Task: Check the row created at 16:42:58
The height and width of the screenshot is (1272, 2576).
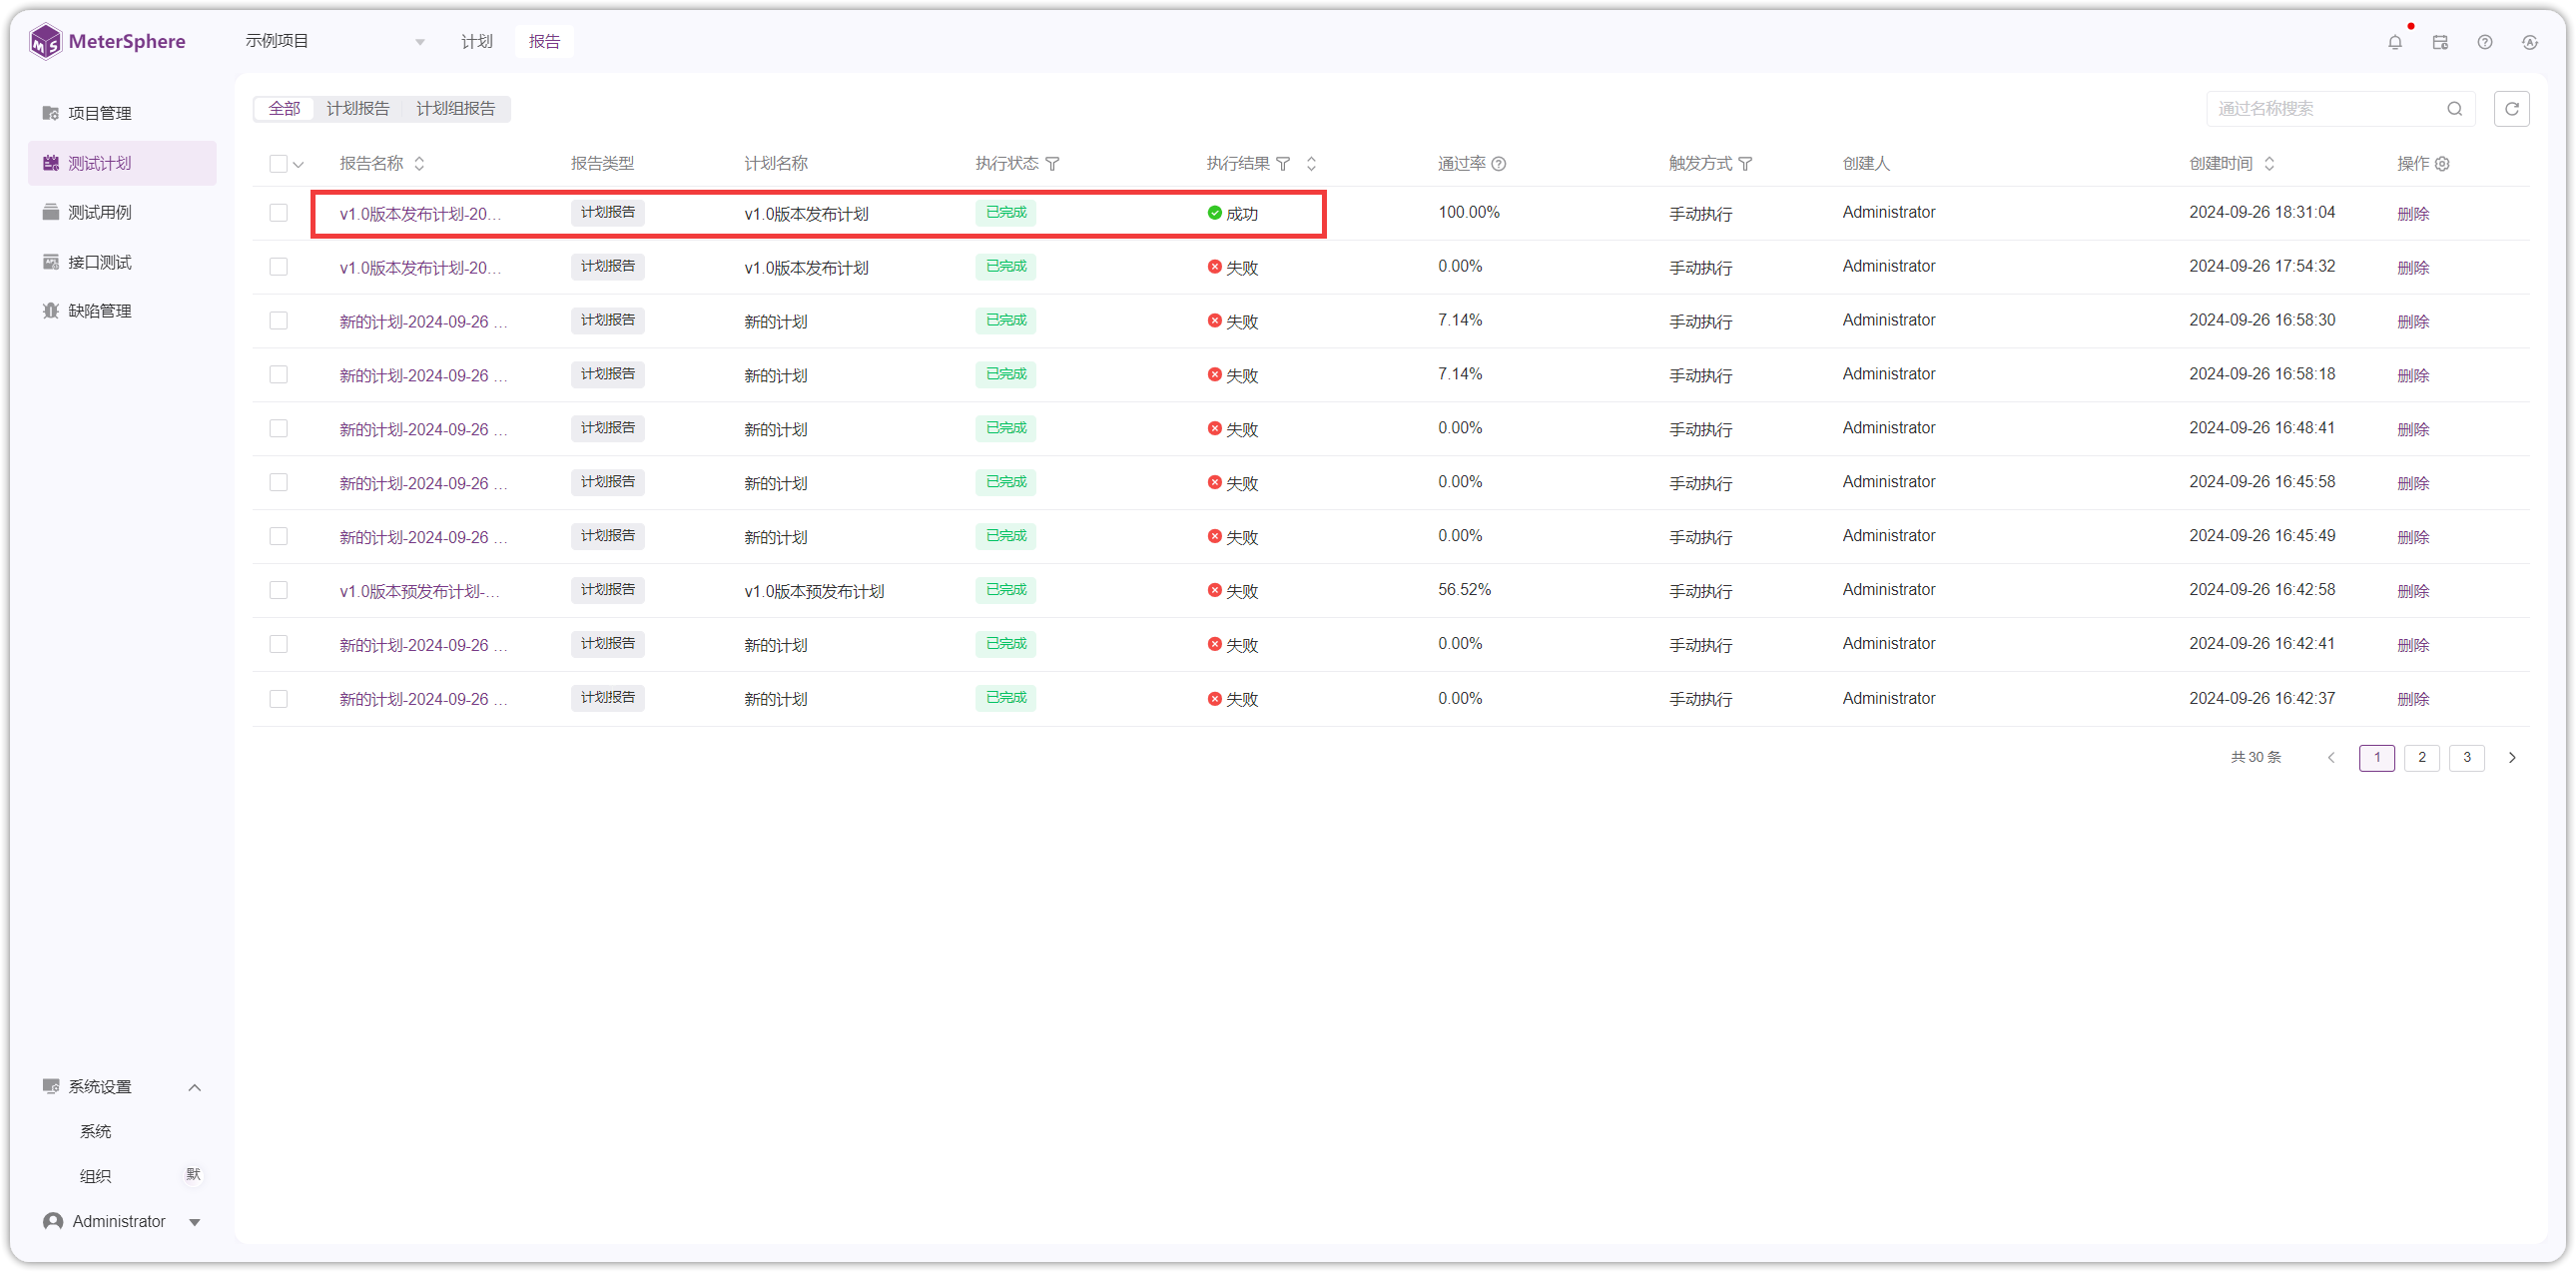Action: [x=278, y=591]
